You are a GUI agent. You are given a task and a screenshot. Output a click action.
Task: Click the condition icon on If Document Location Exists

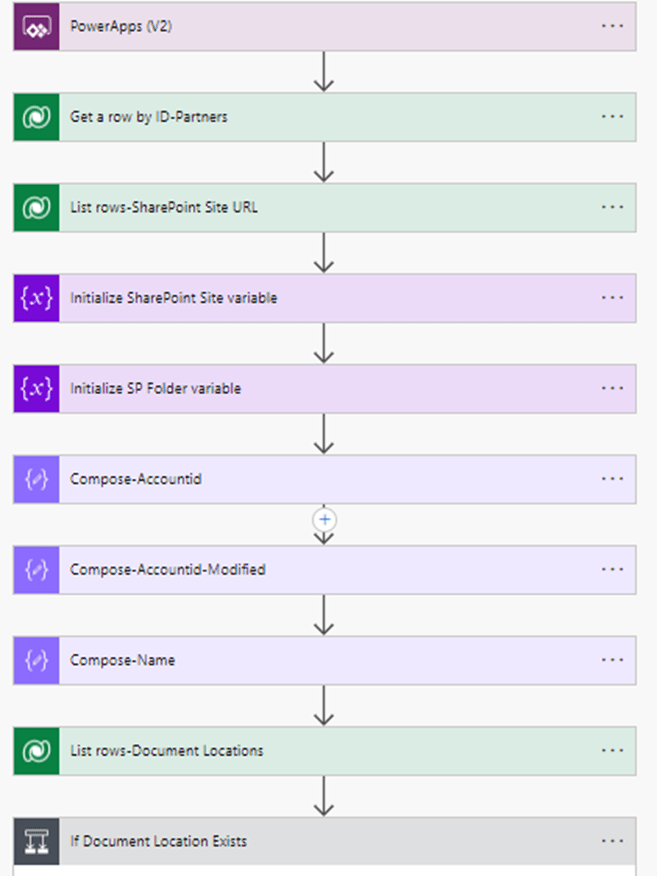36,841
